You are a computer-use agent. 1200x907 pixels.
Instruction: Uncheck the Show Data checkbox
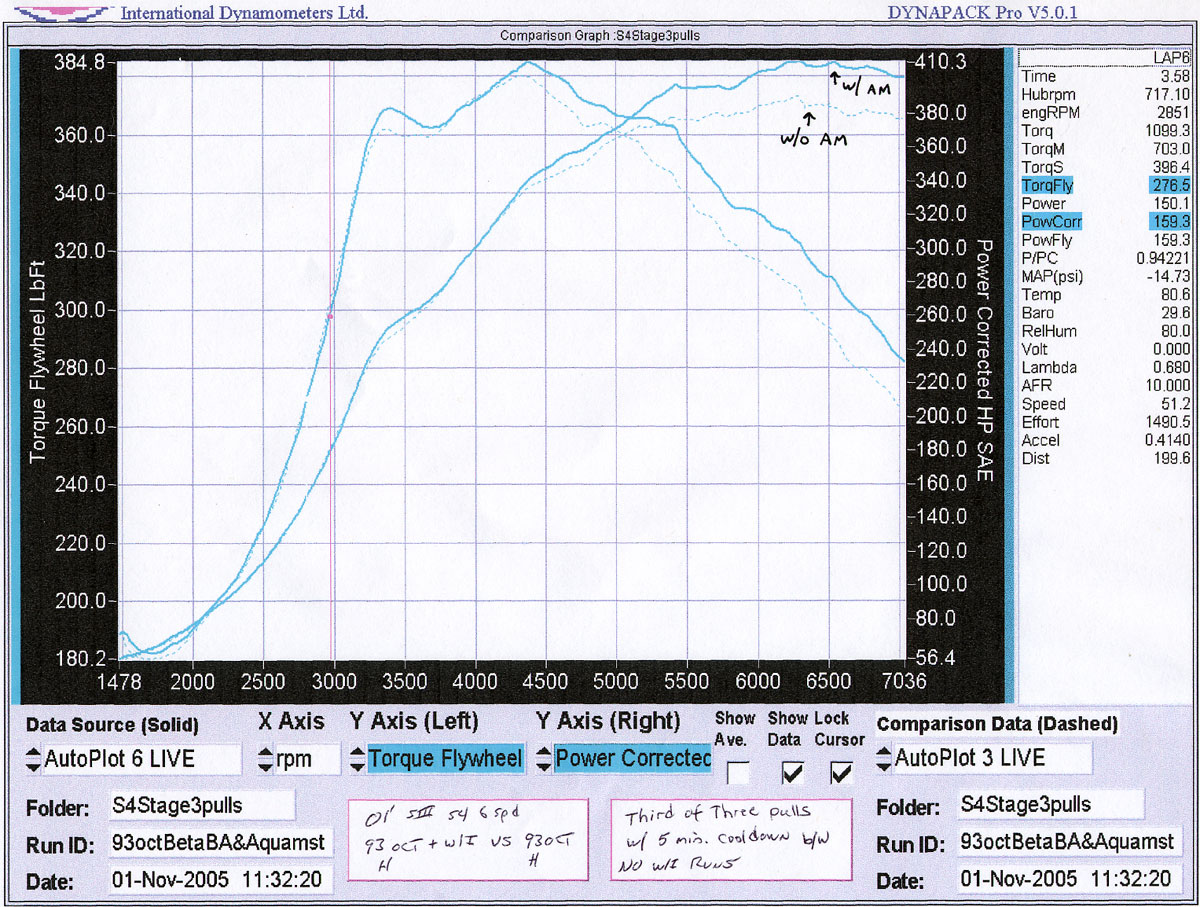pos(792,772)
